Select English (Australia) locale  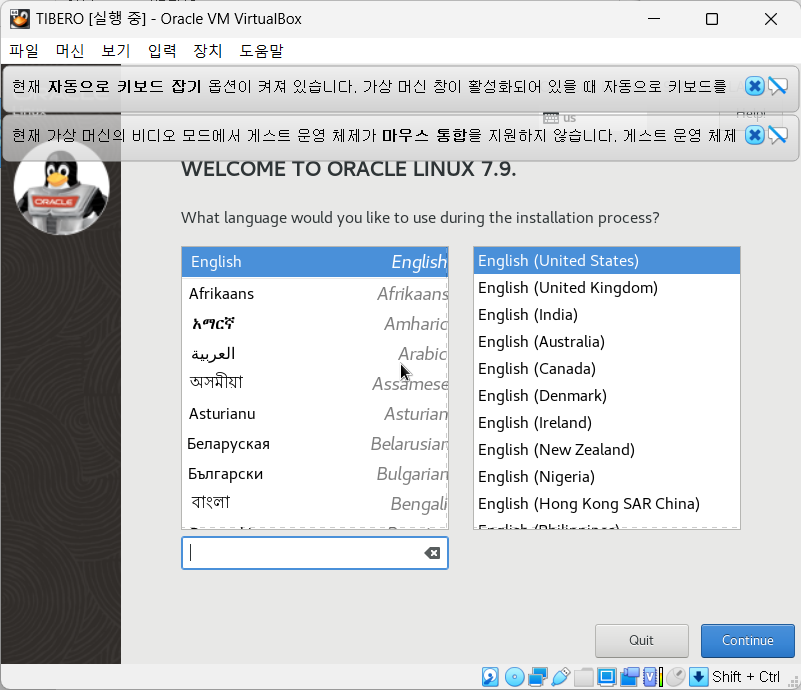tap(606, 342)
